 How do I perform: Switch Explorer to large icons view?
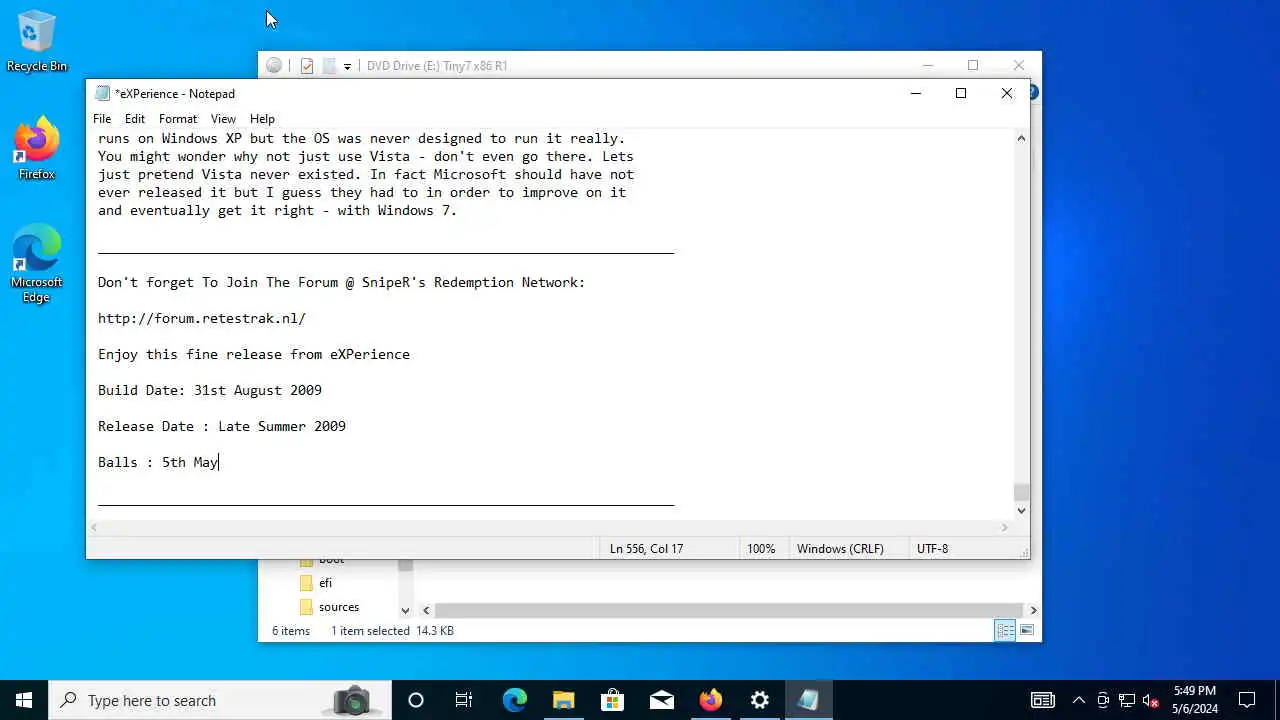pos(1027,630)
